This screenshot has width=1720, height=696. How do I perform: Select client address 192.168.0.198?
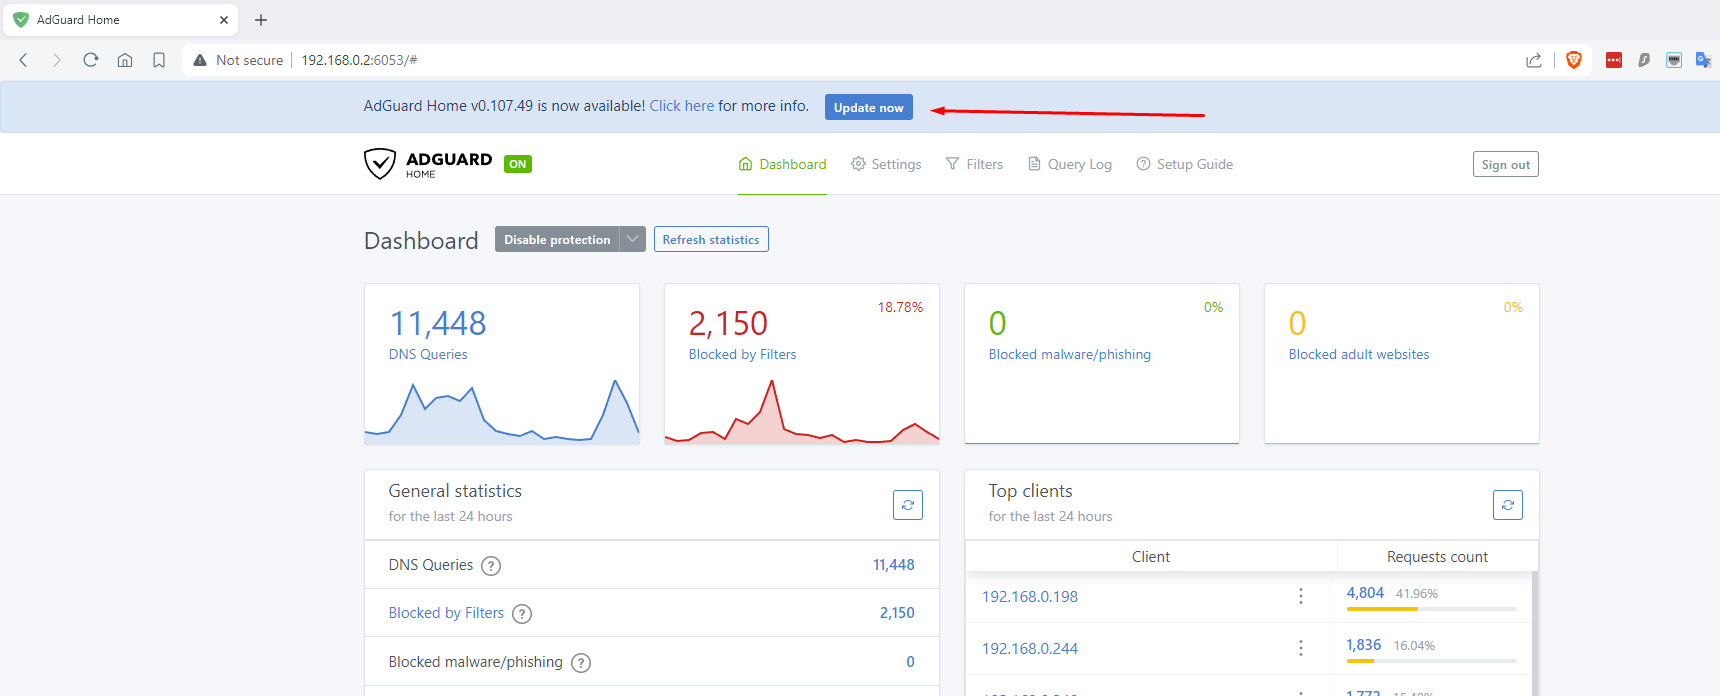[x=1030, y=596]
